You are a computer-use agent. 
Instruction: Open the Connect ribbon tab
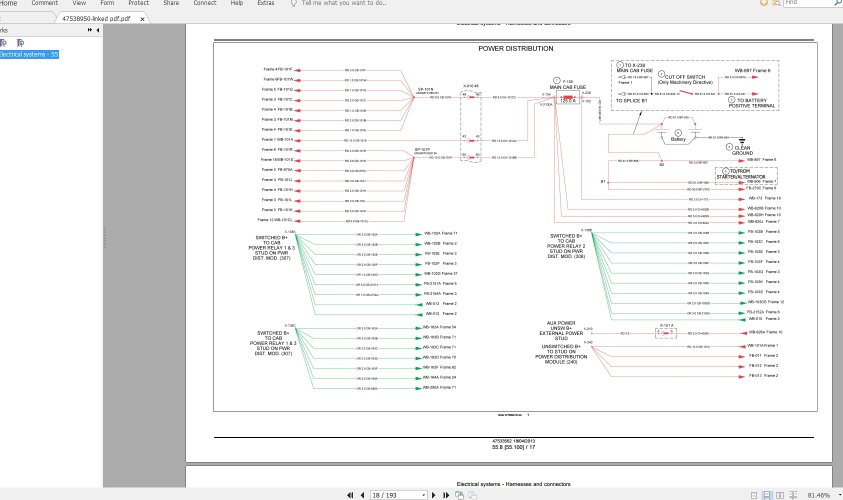(x=204, y=4)
